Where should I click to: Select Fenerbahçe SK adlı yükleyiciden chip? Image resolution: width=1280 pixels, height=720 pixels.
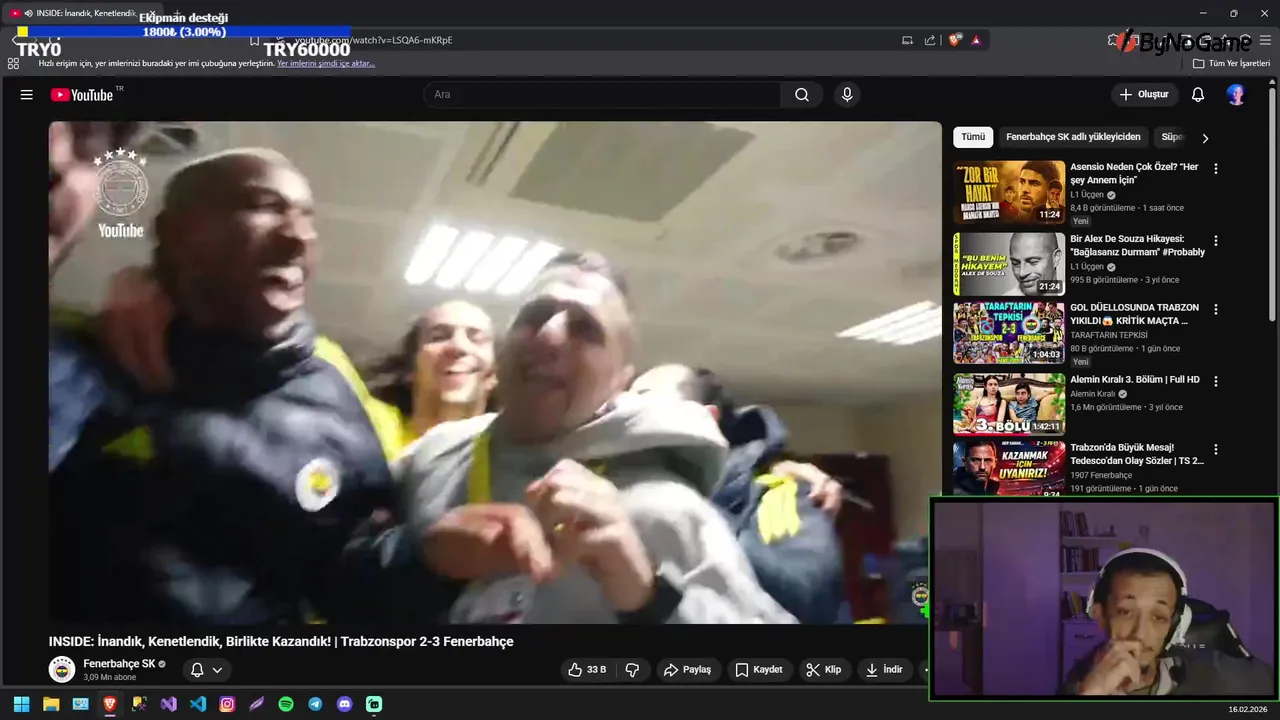pos(1073,137)
